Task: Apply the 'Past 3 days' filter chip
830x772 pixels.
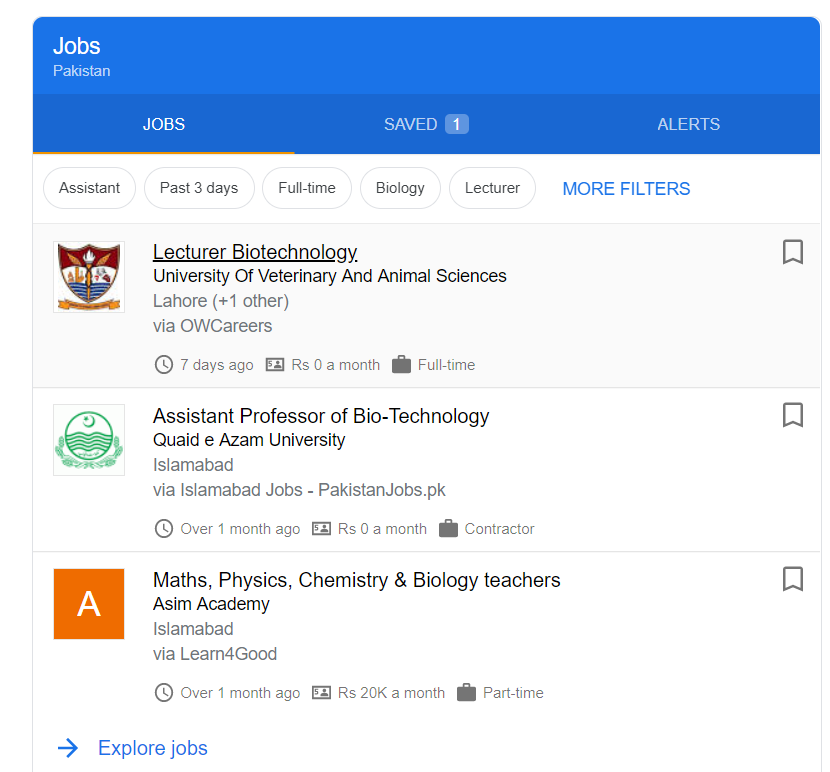Action: click(x=199, y=188)
